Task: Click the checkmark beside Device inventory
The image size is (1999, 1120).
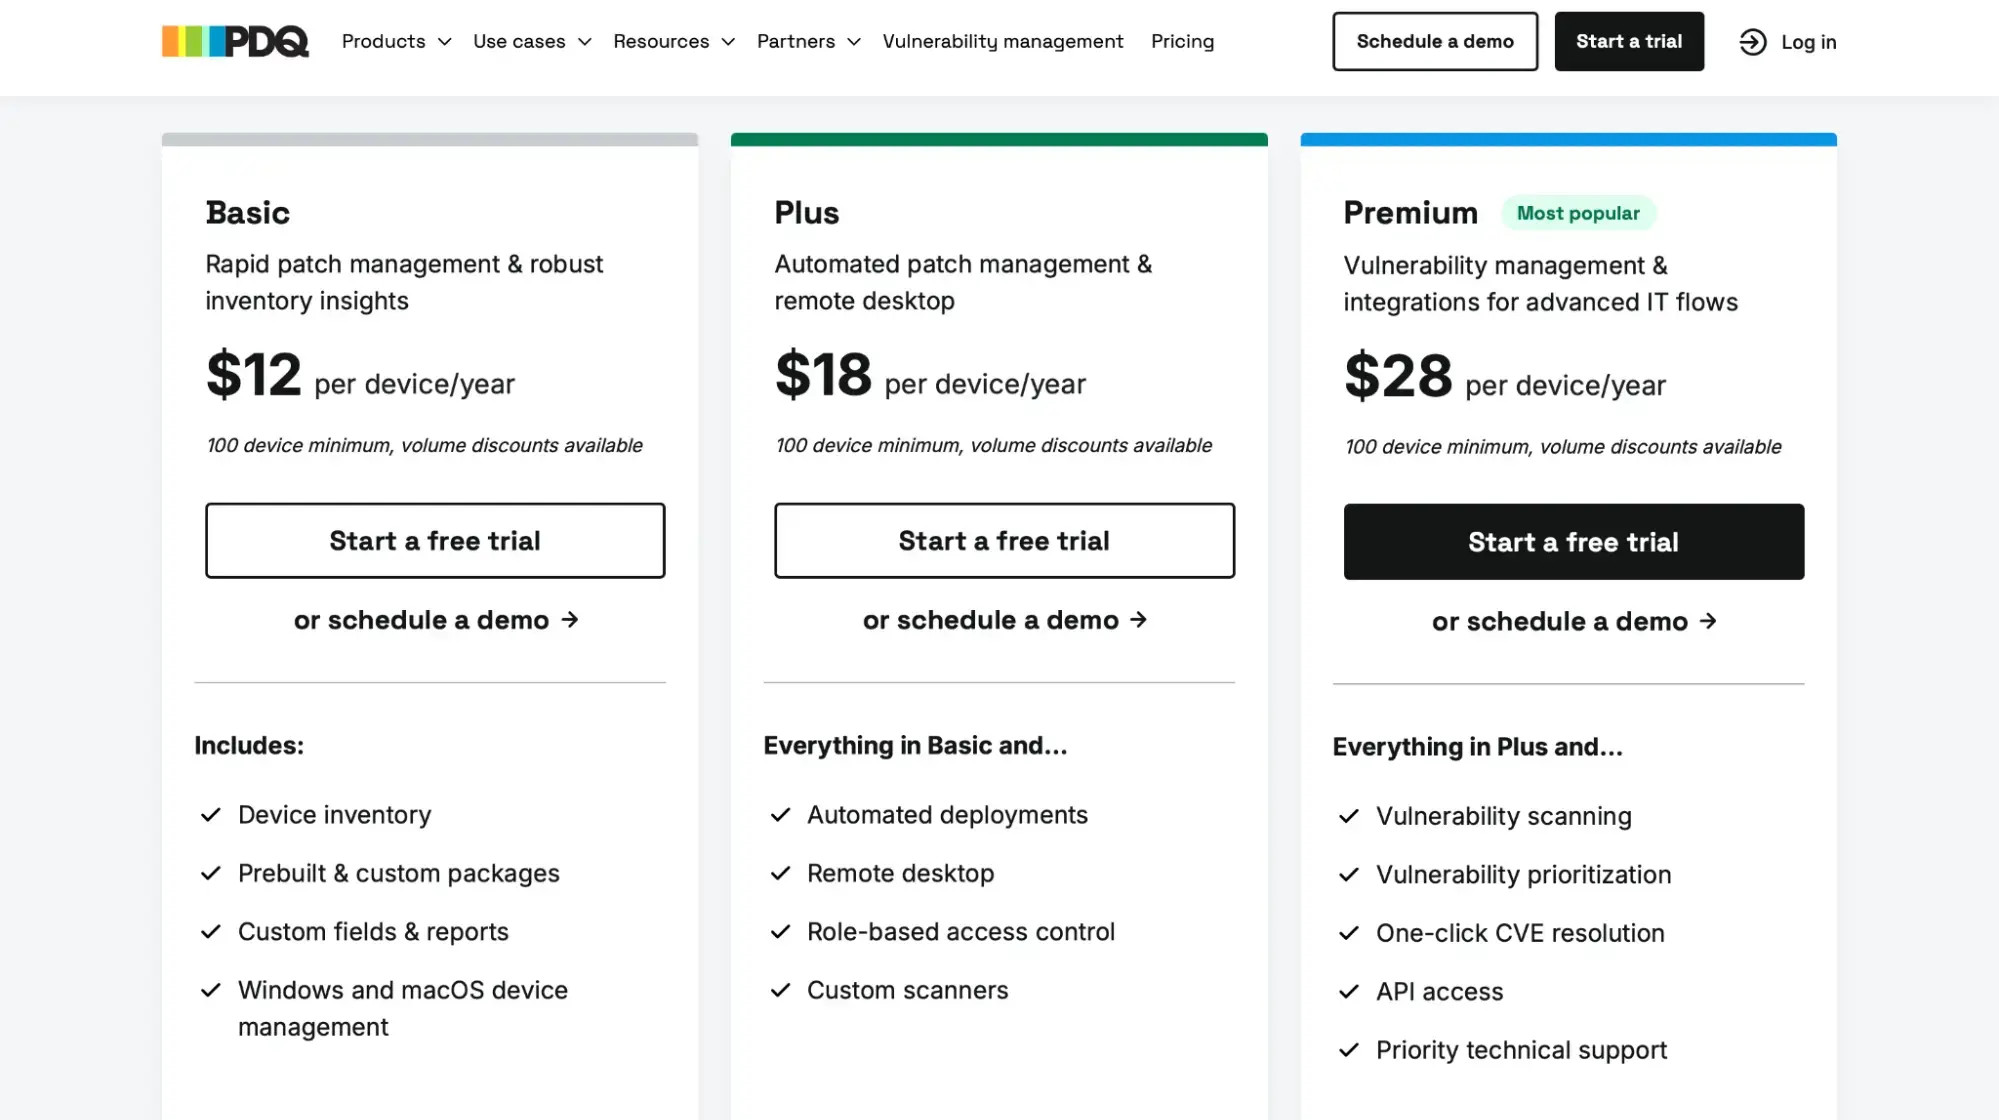Action: (x=210, y=815)
